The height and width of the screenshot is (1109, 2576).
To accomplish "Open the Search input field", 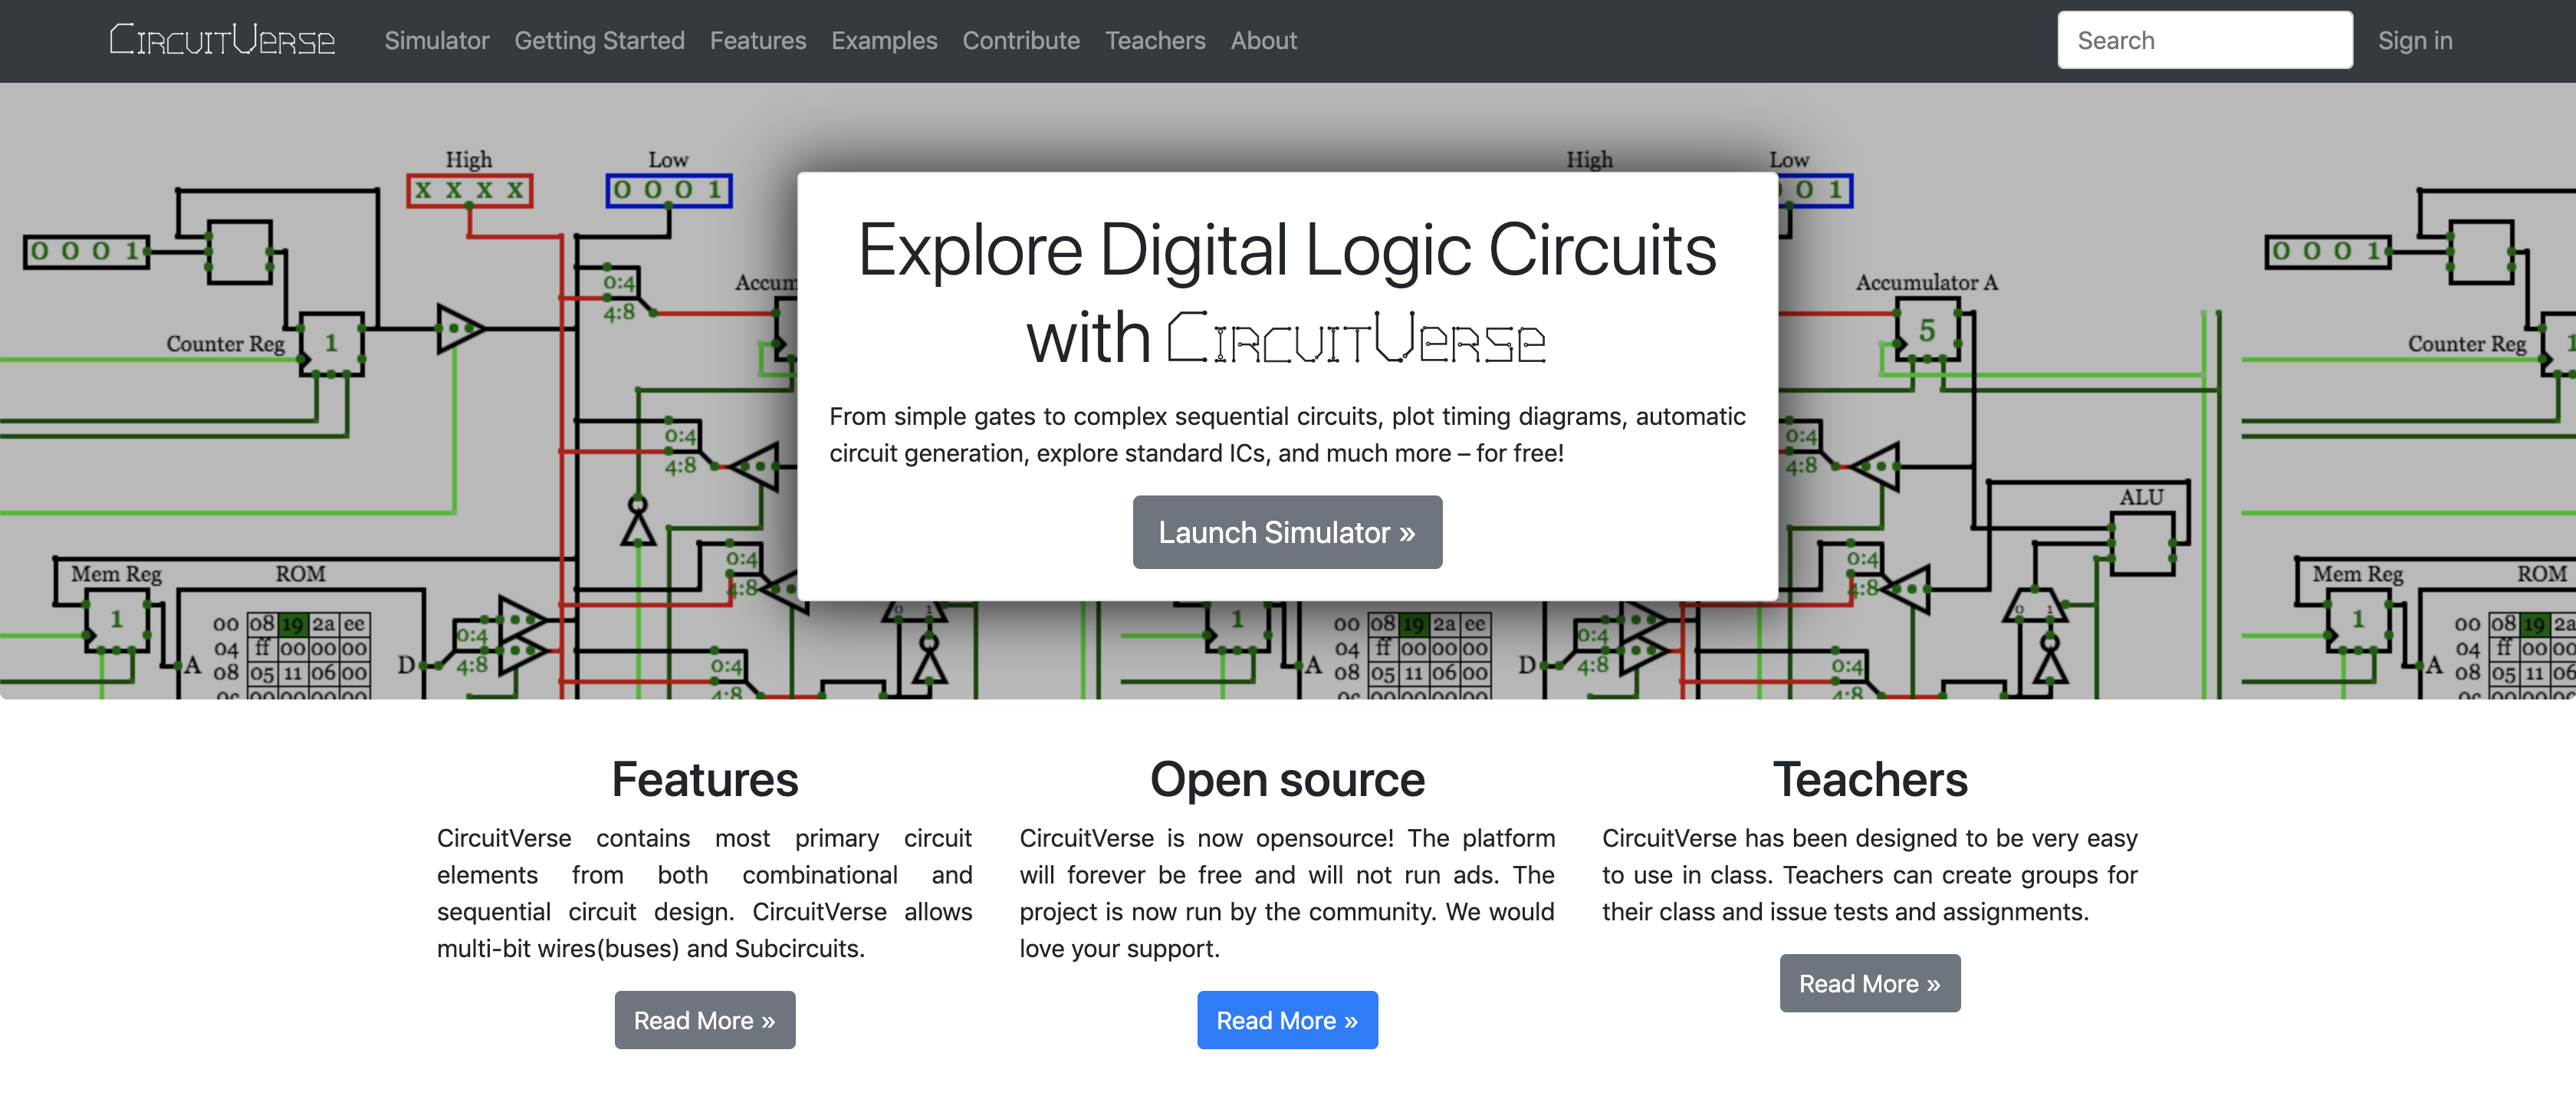I will [2201, 39].
